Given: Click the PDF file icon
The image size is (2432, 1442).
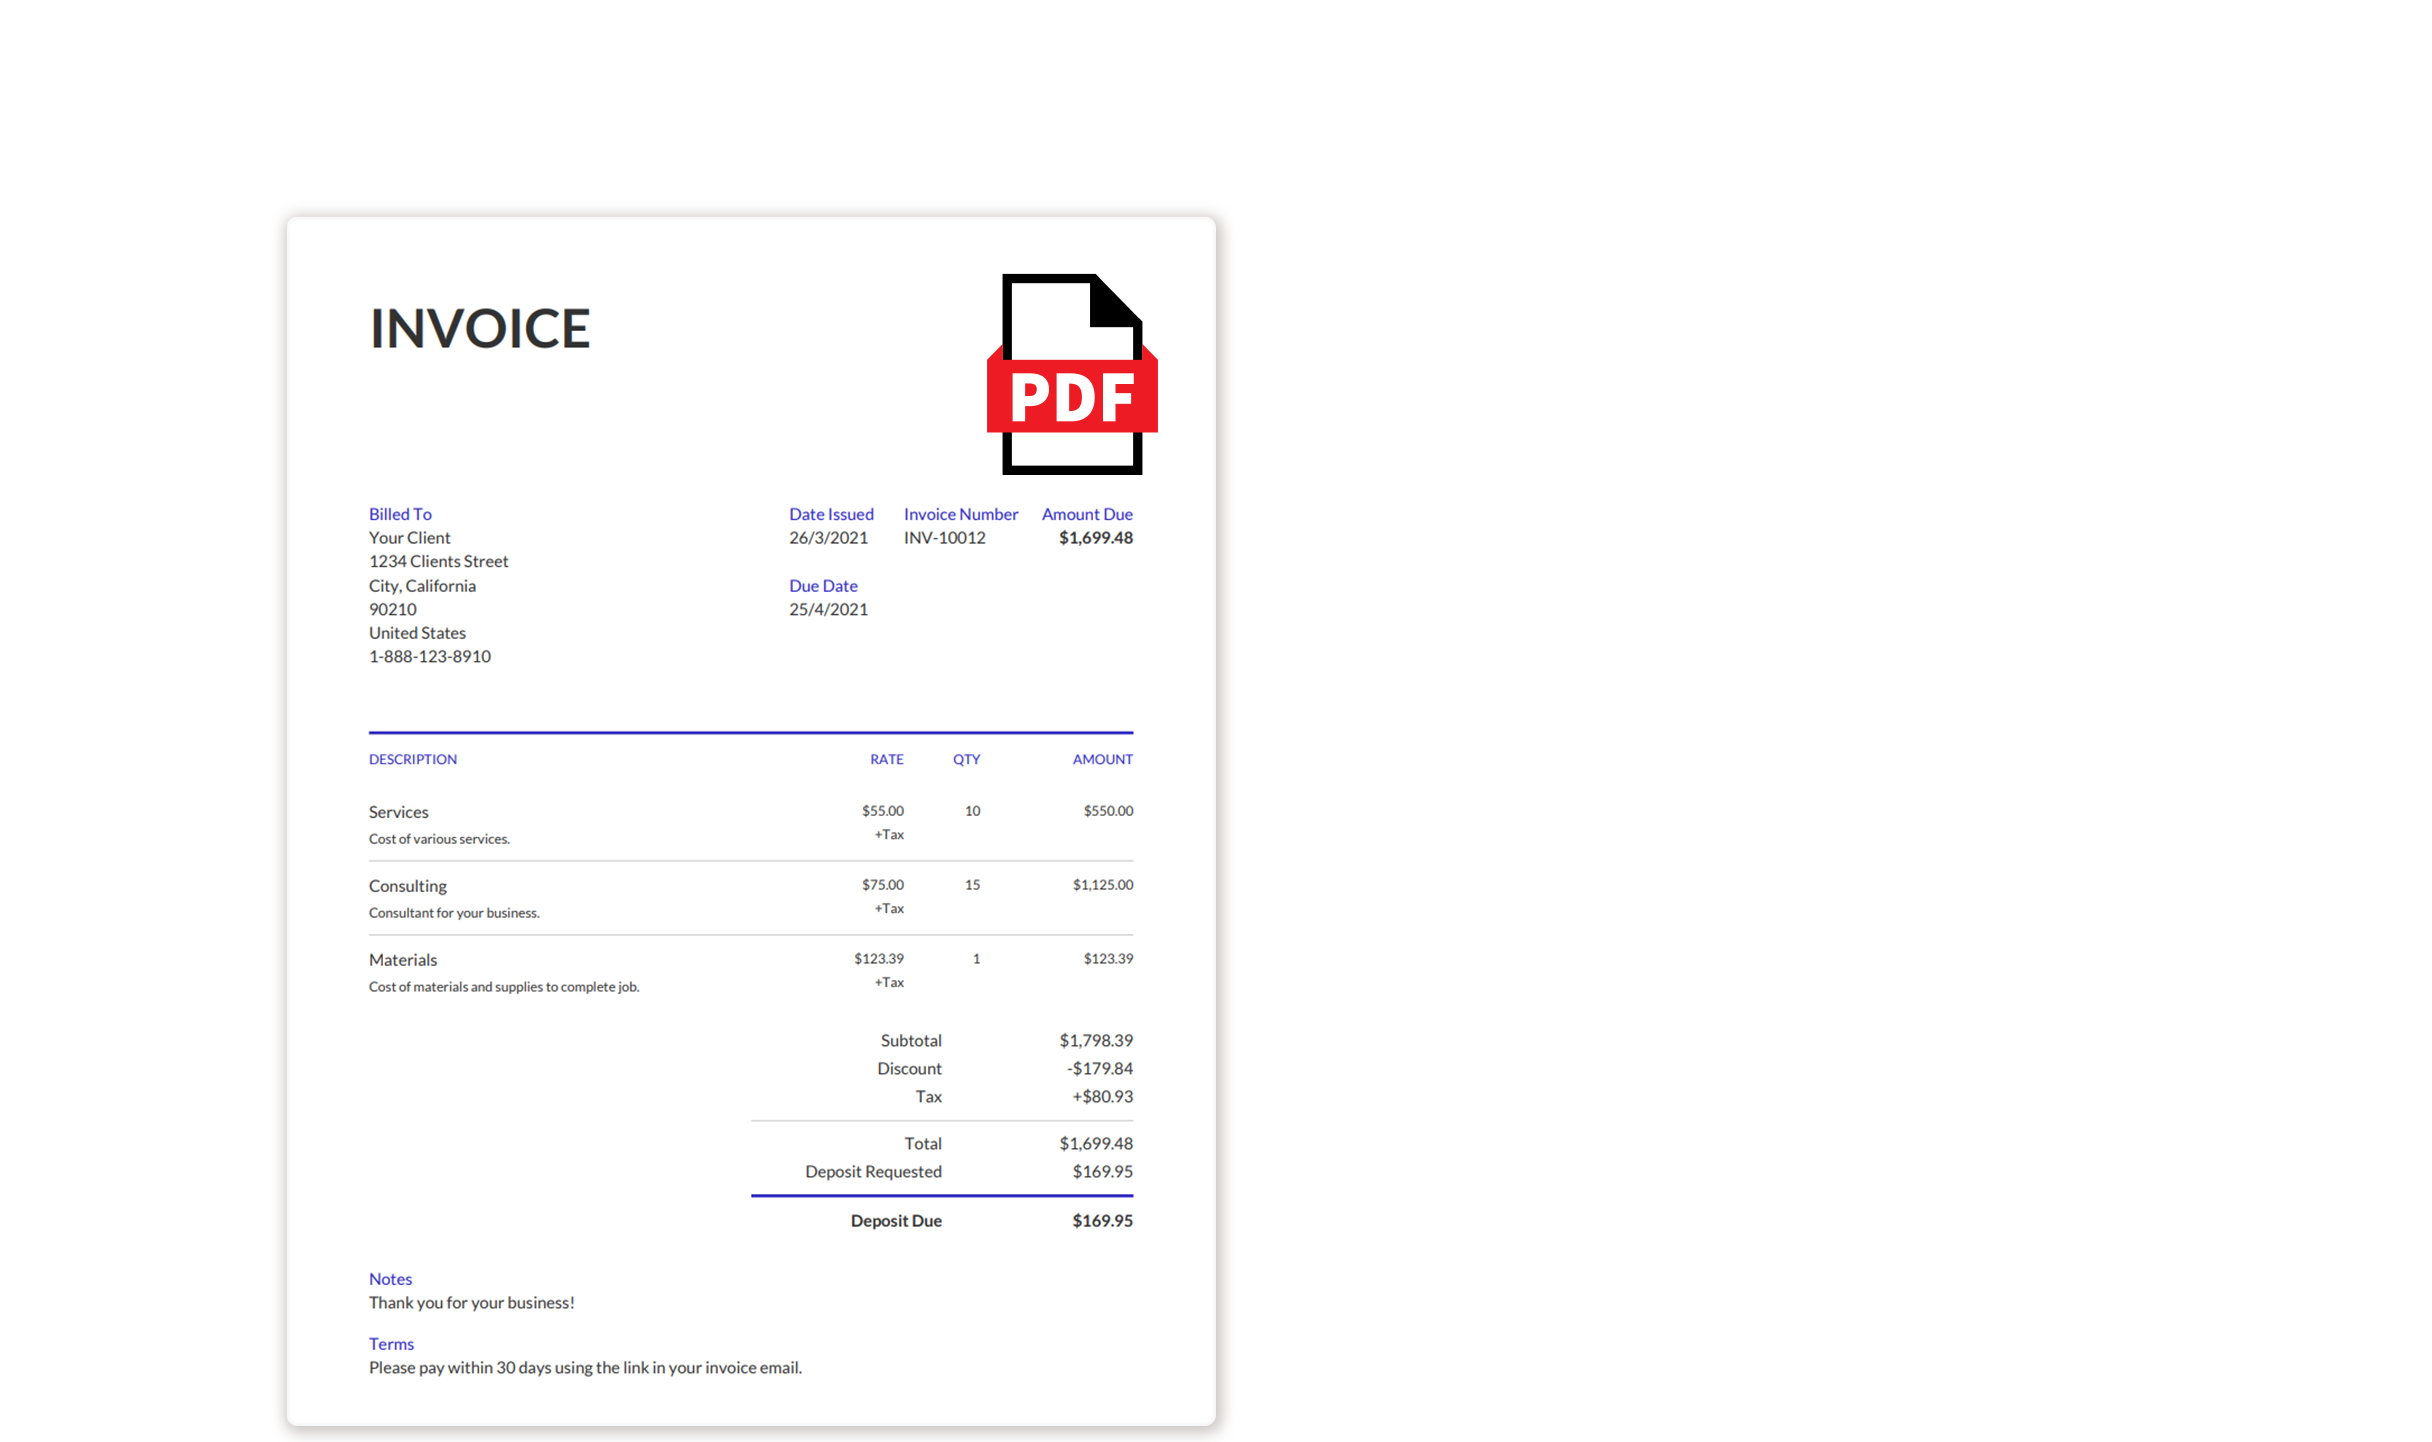Looking at the screenshot, I should point(1071,374).
